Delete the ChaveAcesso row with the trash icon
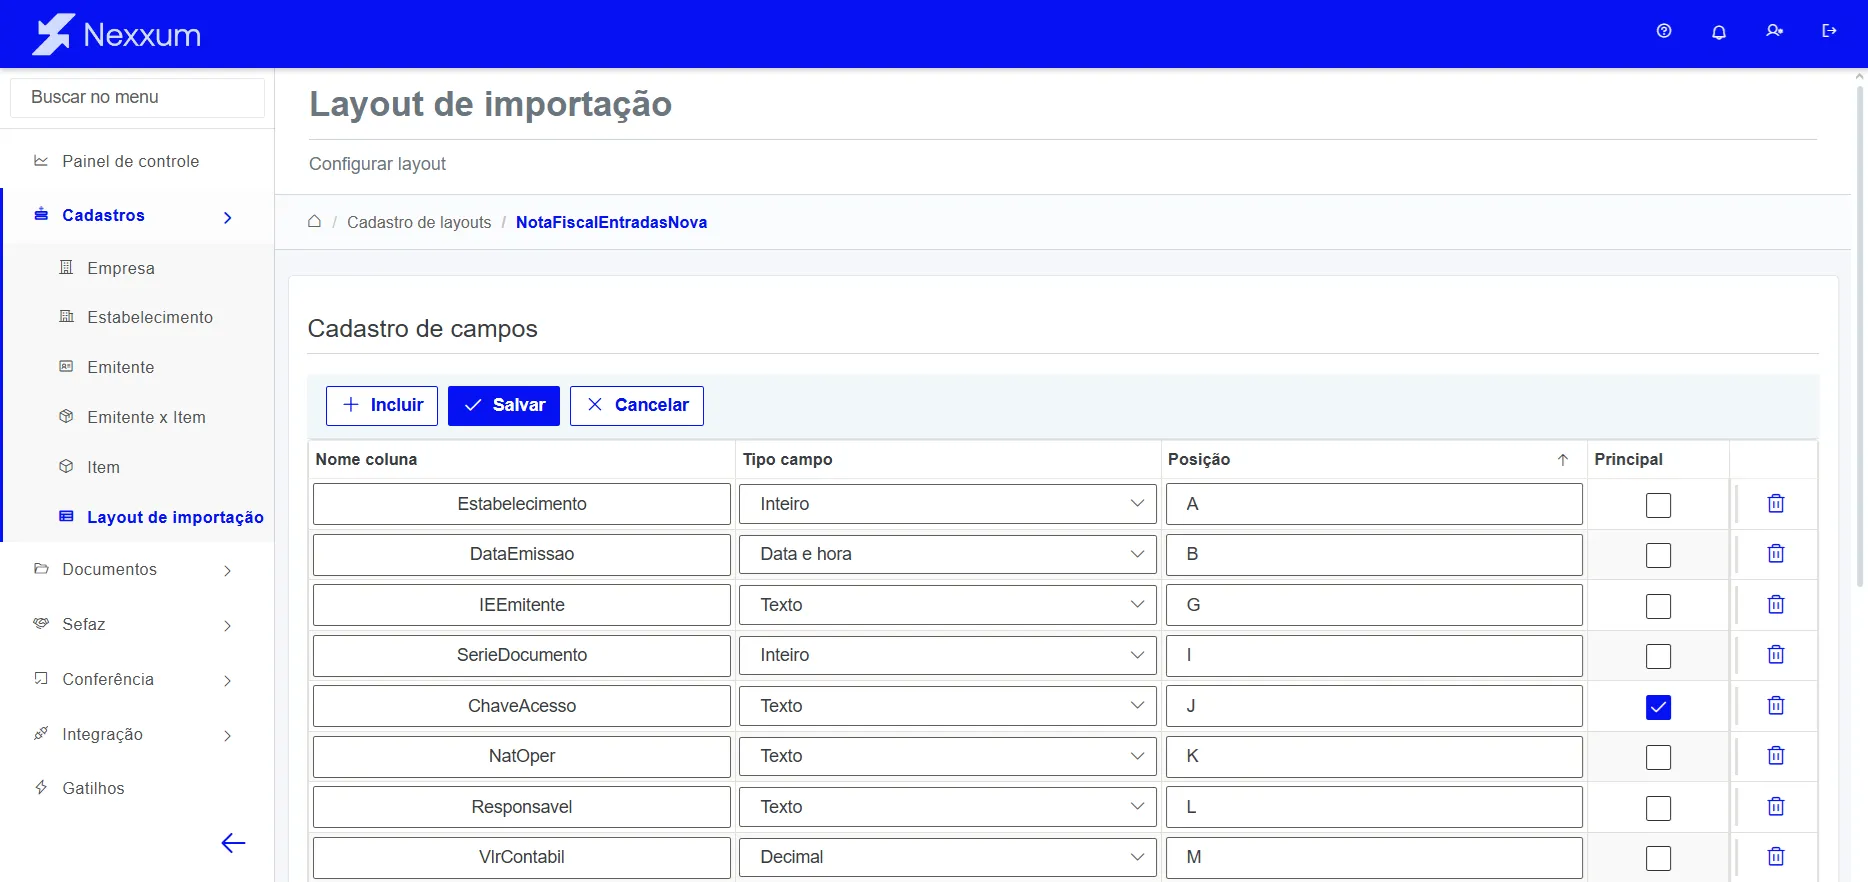 coord(1776,706)
